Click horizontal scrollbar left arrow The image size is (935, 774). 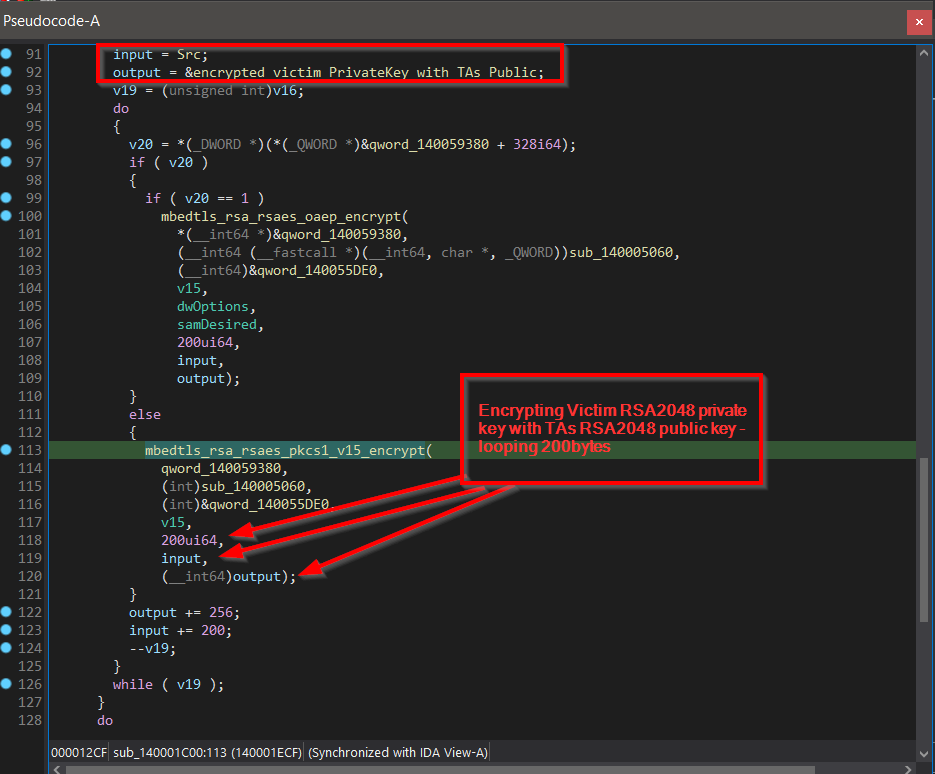pyautogui.click(x=57, y=769)
